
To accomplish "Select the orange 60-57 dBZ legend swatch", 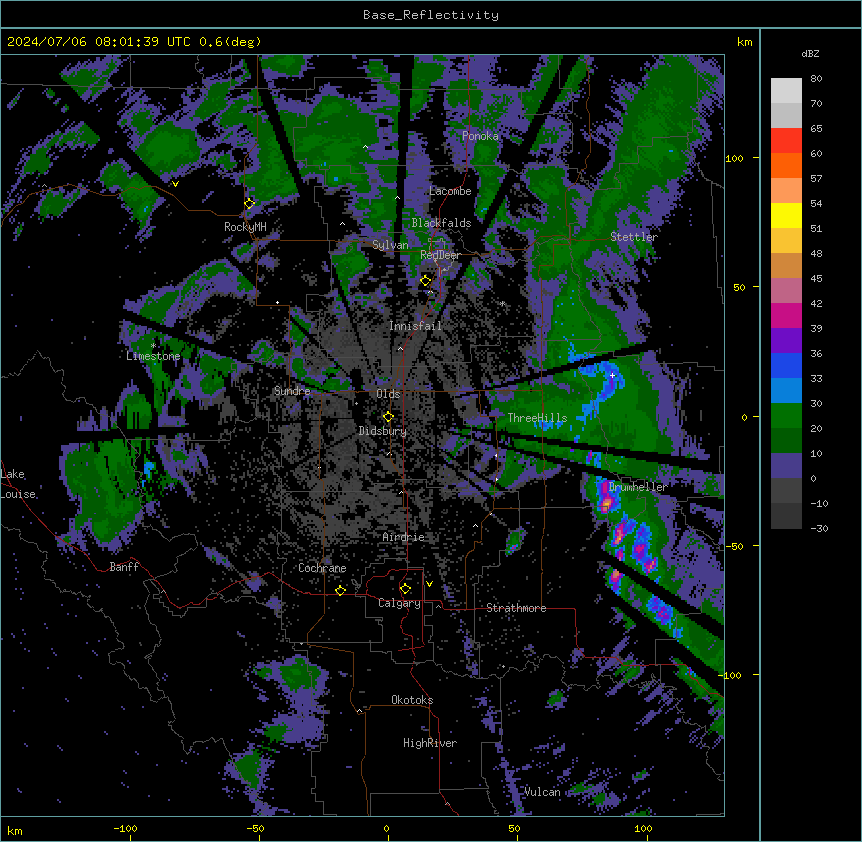I will (786, 165).
